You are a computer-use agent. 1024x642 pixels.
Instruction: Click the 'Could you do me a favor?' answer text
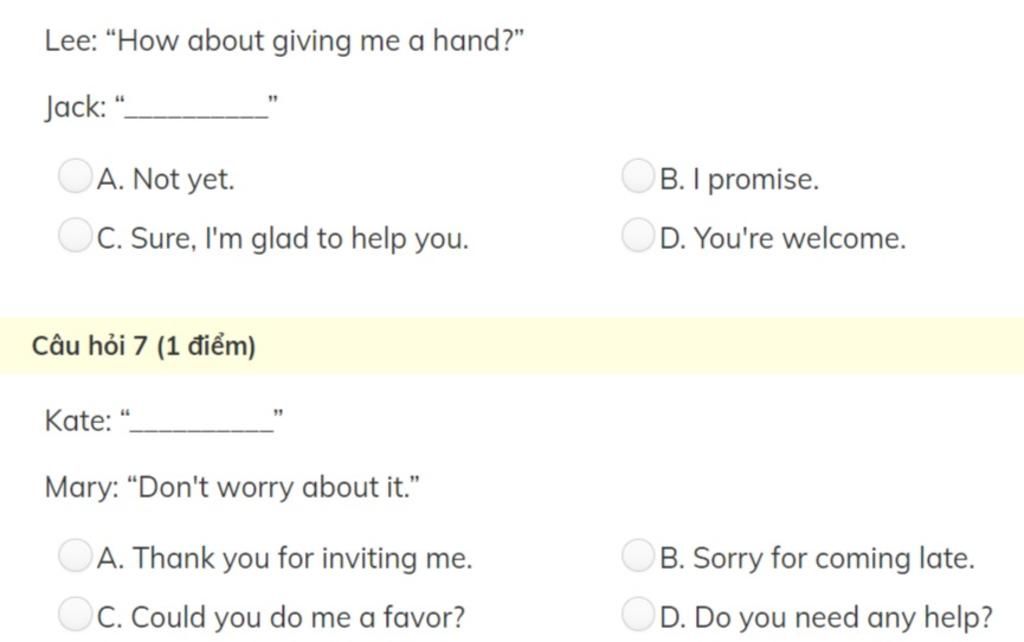coord(298,617)
